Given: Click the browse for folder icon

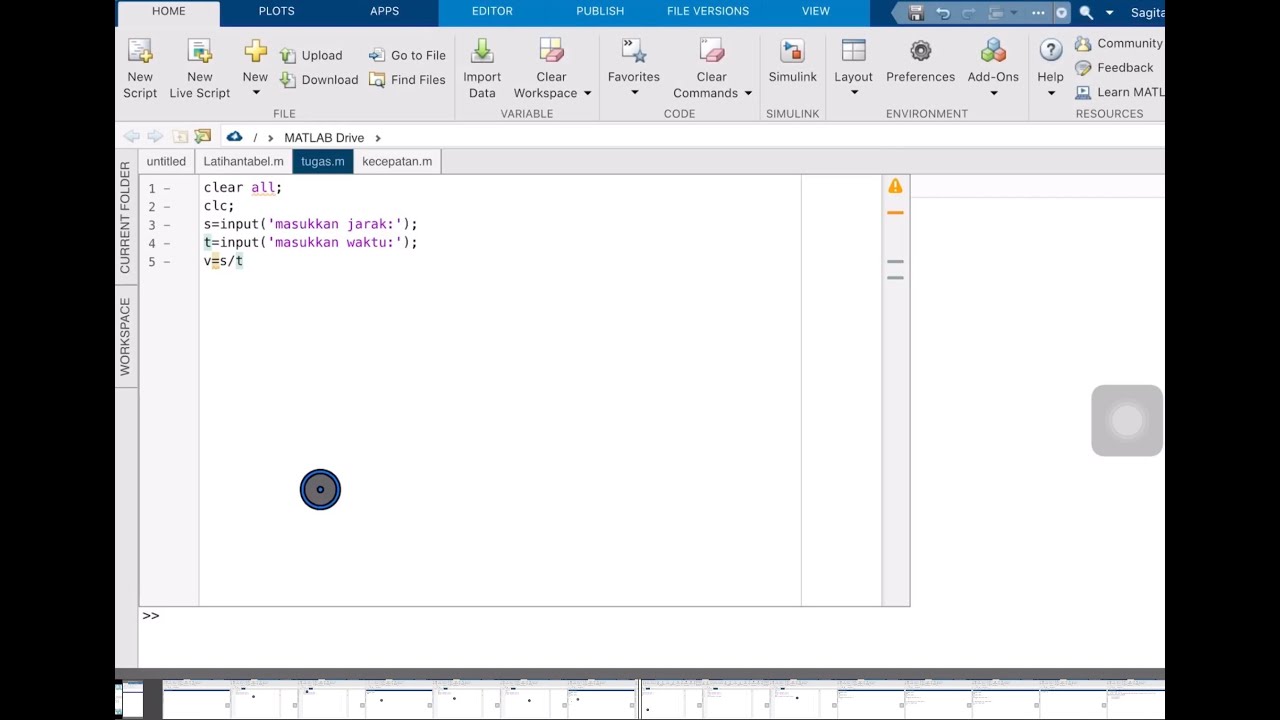Looking at the screenshot, I should [x=203, y=137].
